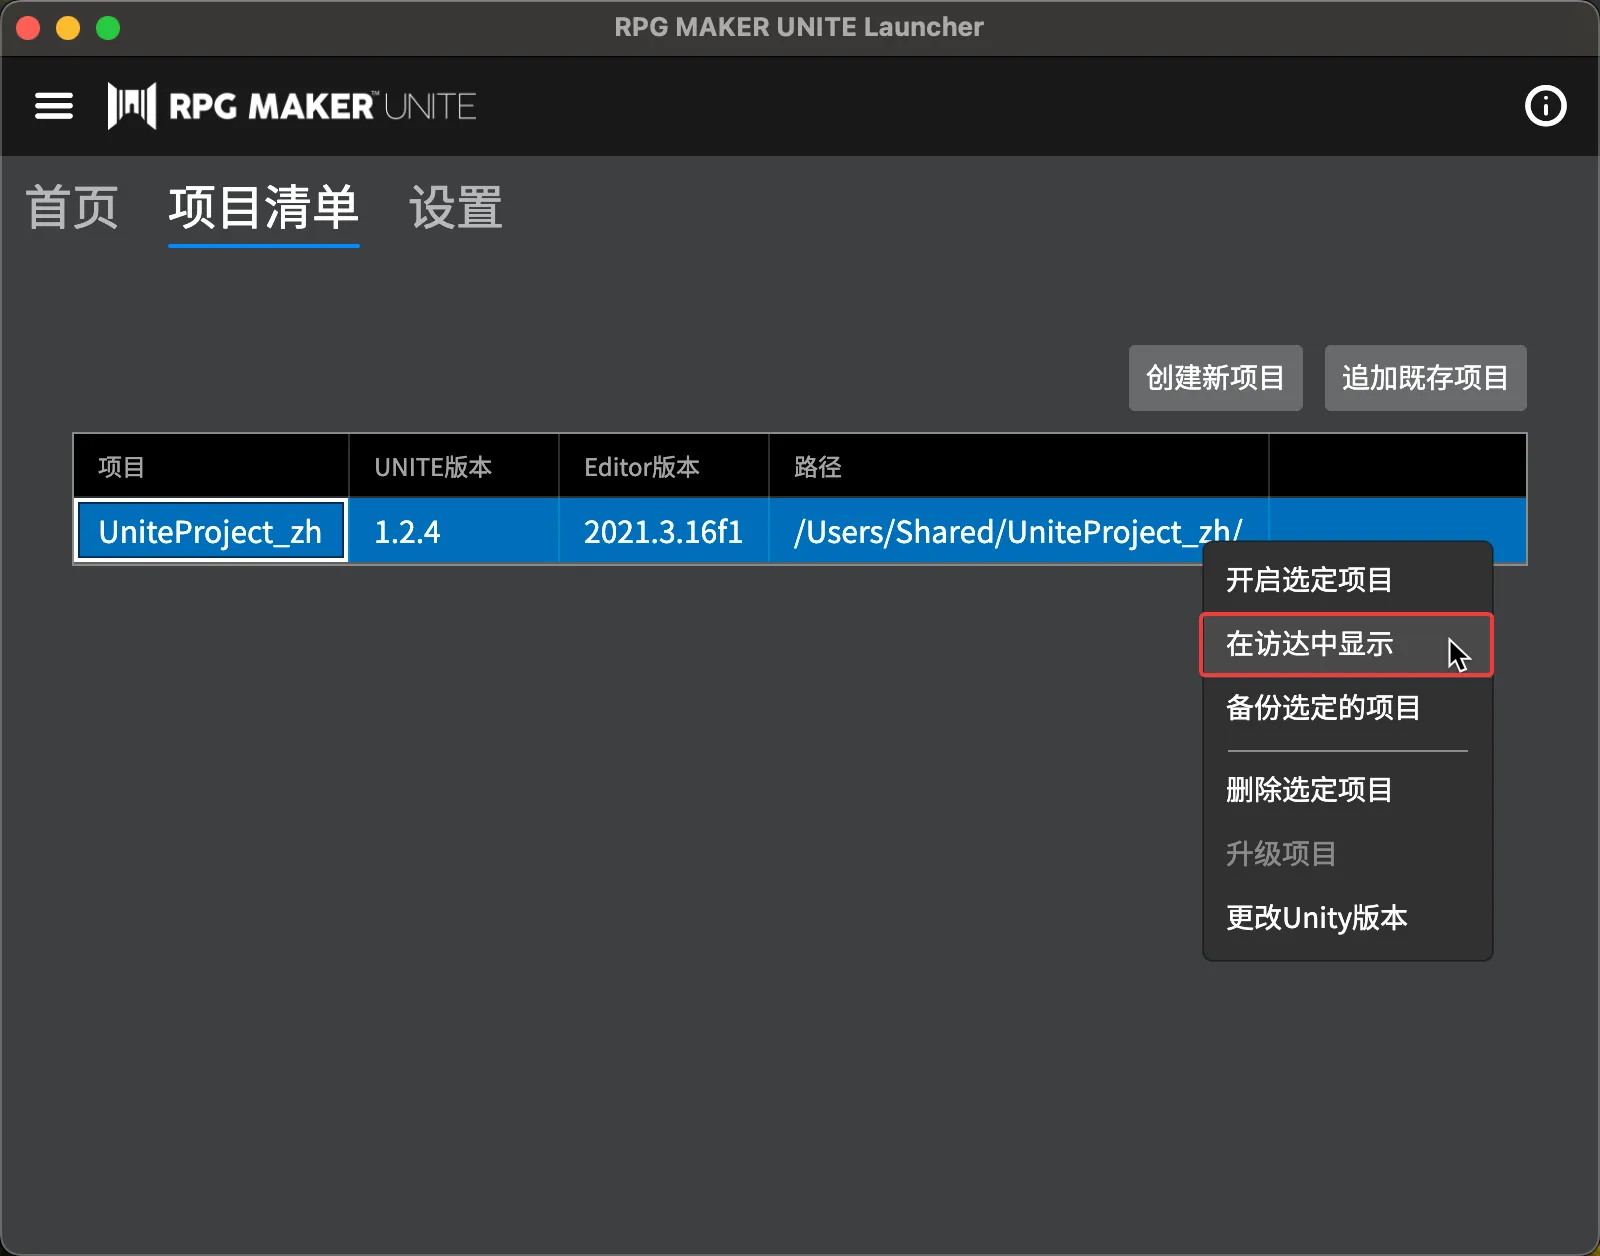1600x1256 pixels.
Task: Click the /Users/Shared/UniteProject_zh/ path cell
Action: coord(1018,531)
